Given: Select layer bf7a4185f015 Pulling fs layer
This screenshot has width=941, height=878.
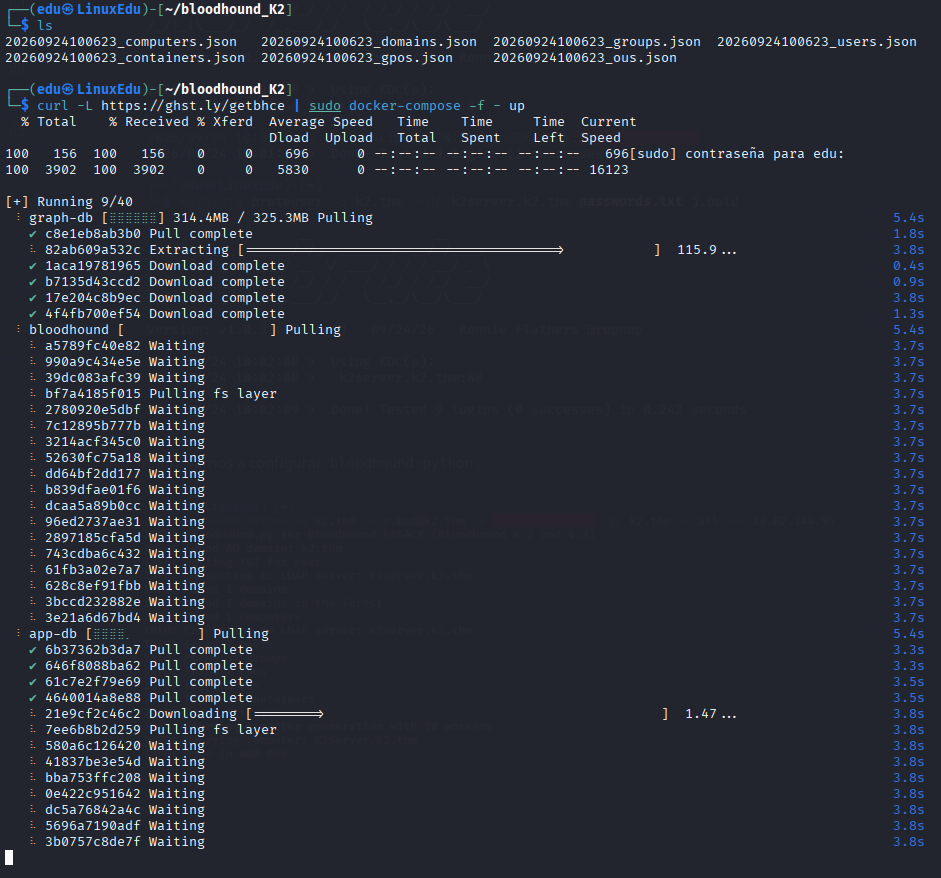Looking at the screenshot, I should (161, 394).
